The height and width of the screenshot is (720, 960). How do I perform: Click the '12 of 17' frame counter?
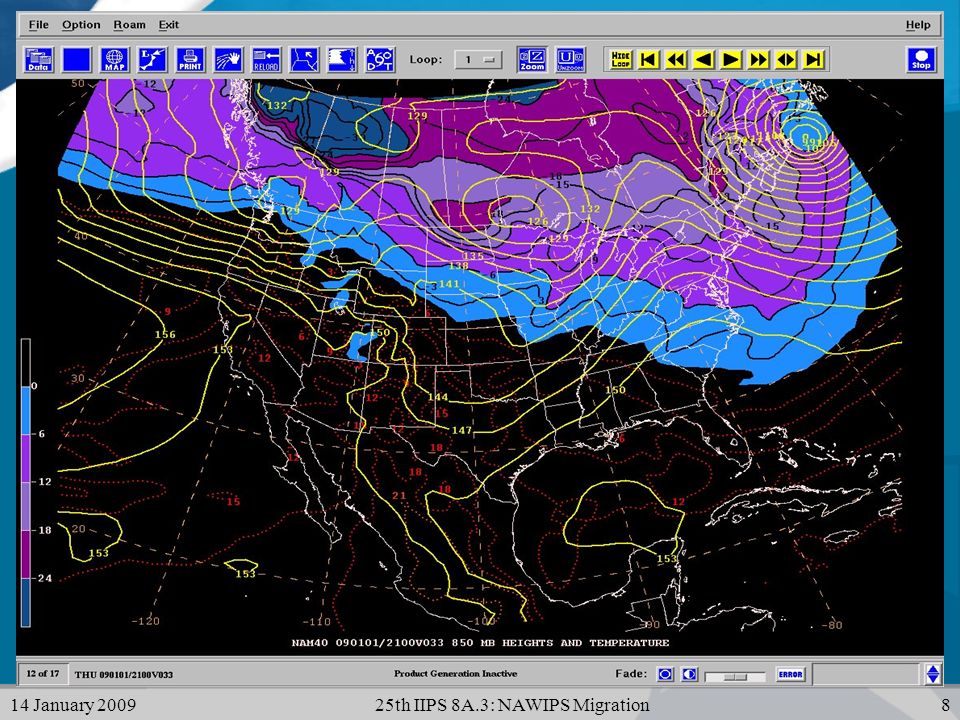[42, 674]
